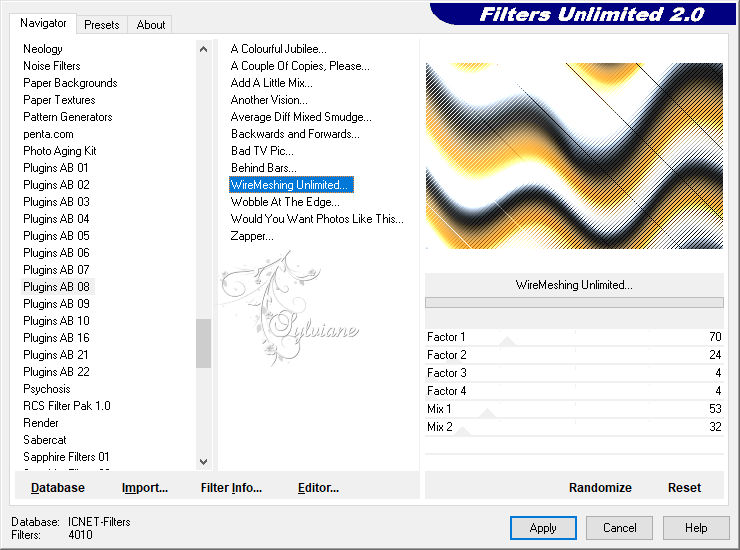Choose Behind Bars filter
This screenshot has height=550, width=740.
point(264,168)
